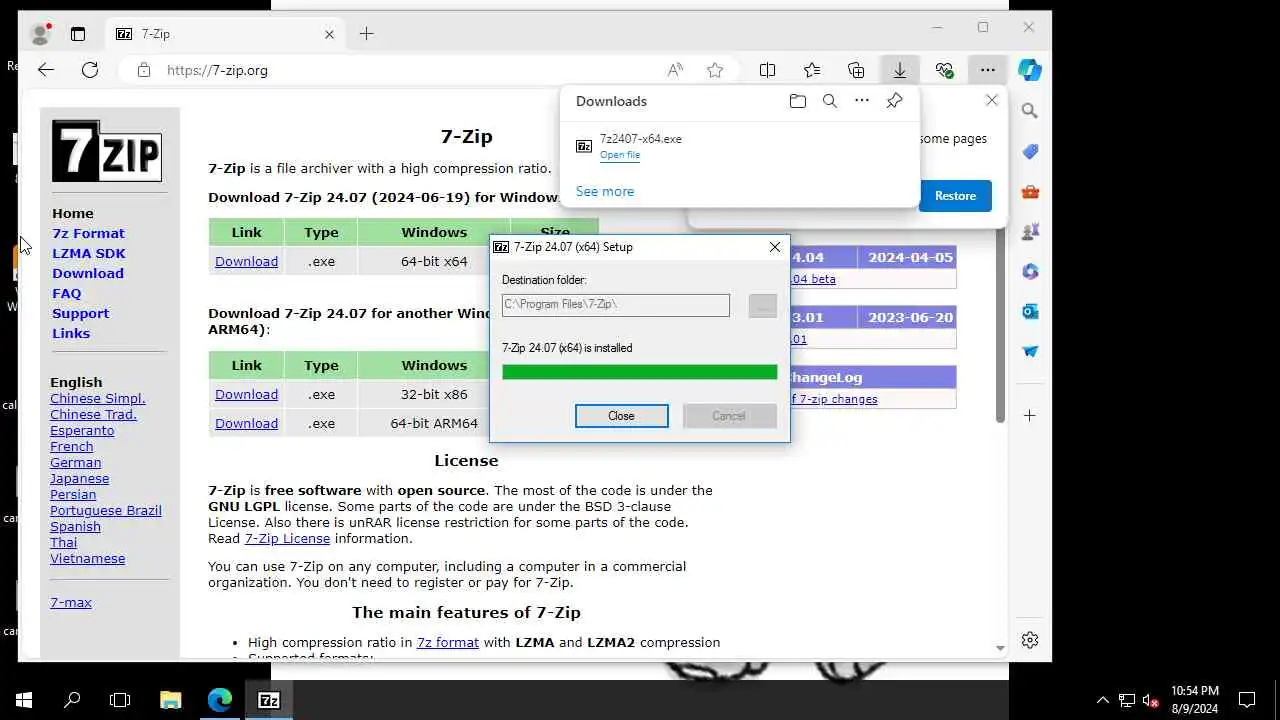Click the Edge back arrow
The width and height of the screenshot is (1280, 720).
[46, 70]
